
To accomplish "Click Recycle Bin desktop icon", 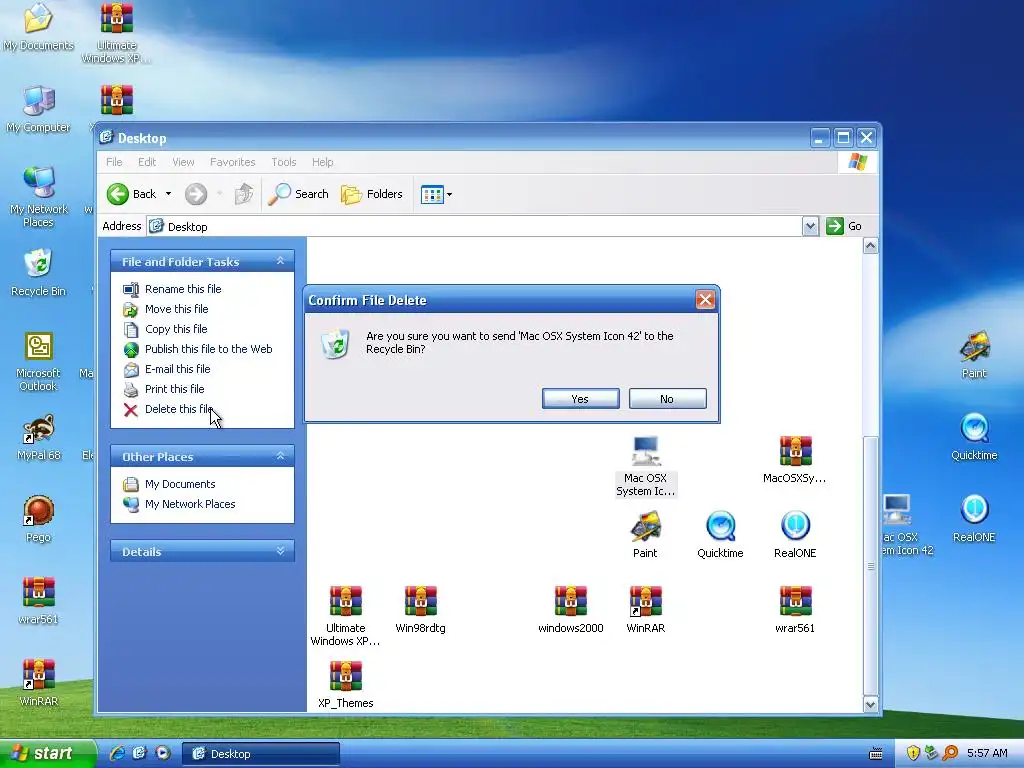I will pos(38,273).
